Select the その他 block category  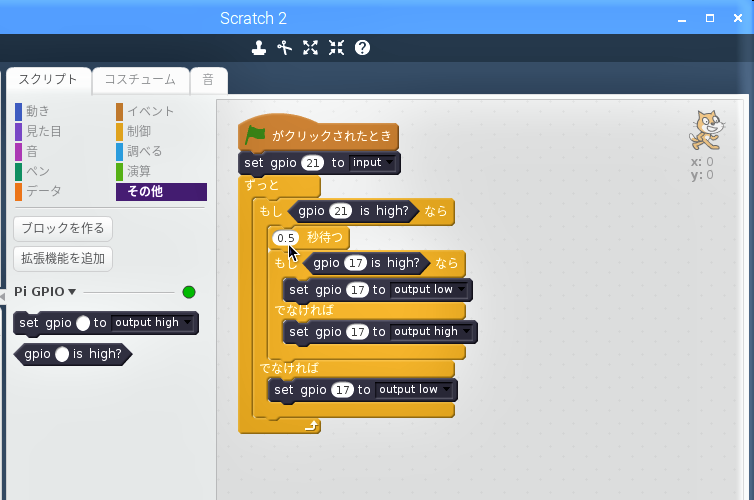pos(162,191)
